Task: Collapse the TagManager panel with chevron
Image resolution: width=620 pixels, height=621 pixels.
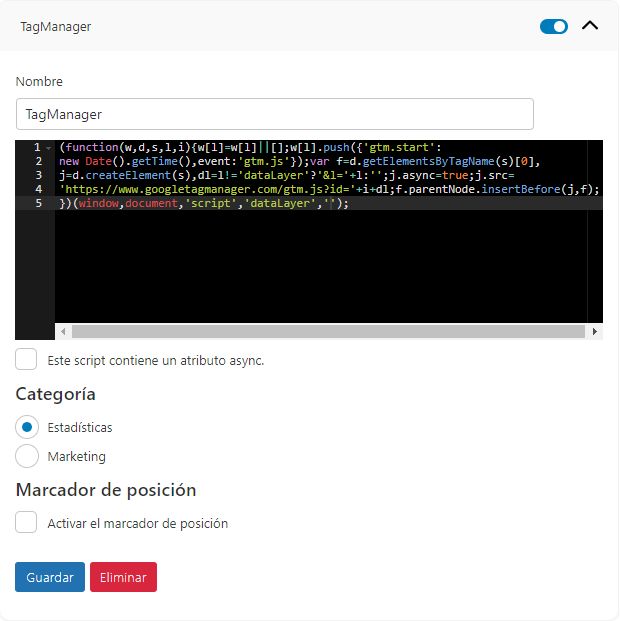Action: pyautogui.click(x=589, y=26)
